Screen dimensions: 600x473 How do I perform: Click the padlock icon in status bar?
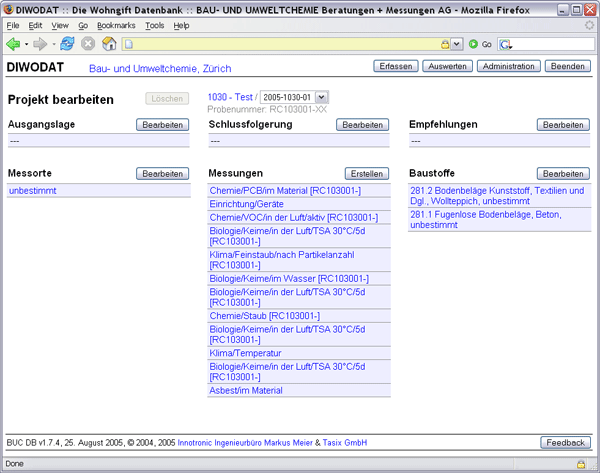pyautogui.click(x=579, y=464)
